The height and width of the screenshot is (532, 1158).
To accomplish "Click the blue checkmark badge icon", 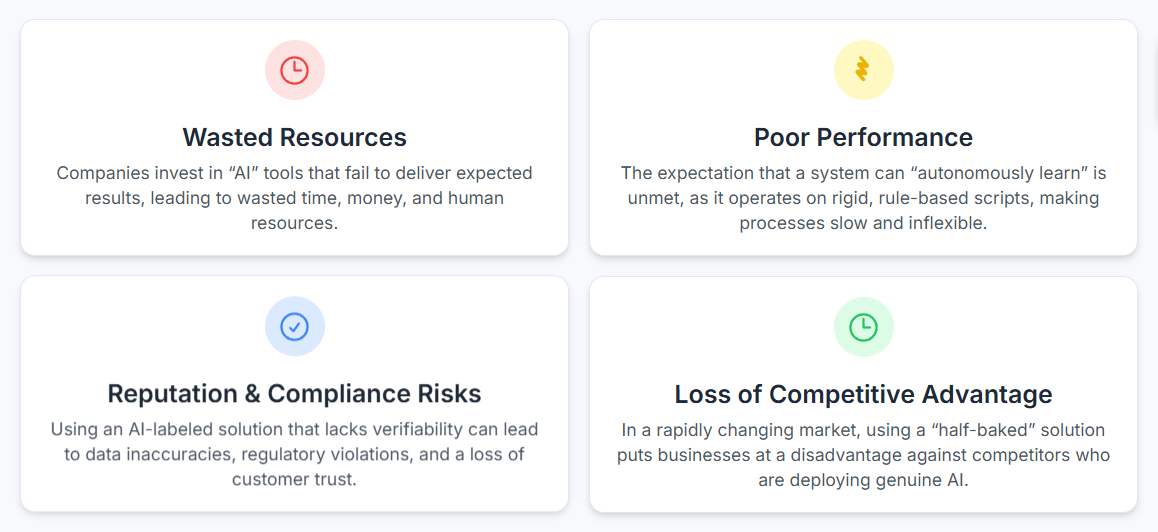I will coord(294,326).
